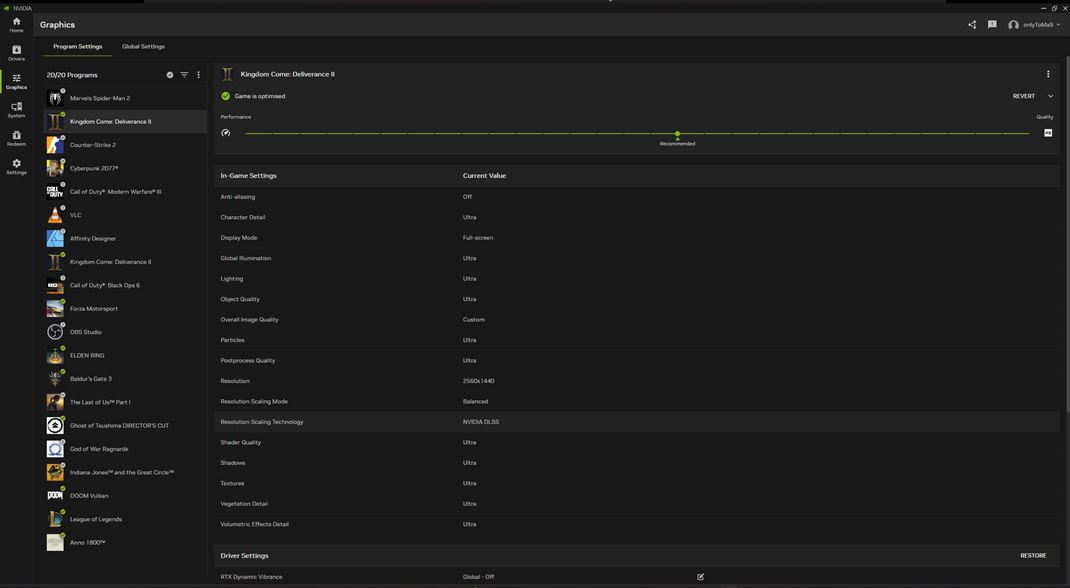Select the Counter-Strike 2 game icon
The image size is (1070, 588).
pyautogui.click(x=55, y=145)
